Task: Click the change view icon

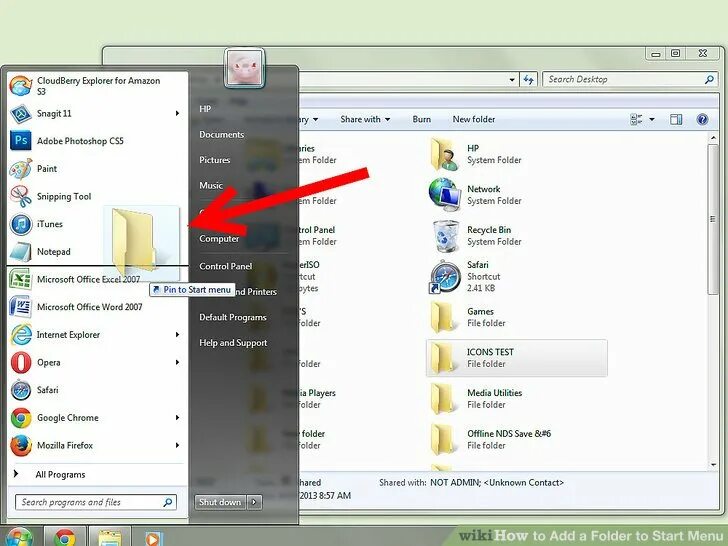Action: pos(636,119)
